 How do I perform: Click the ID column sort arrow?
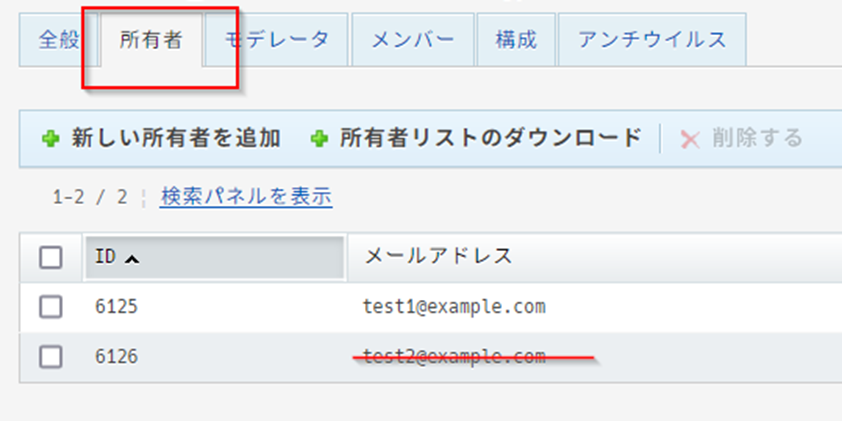tap(131, 258)
